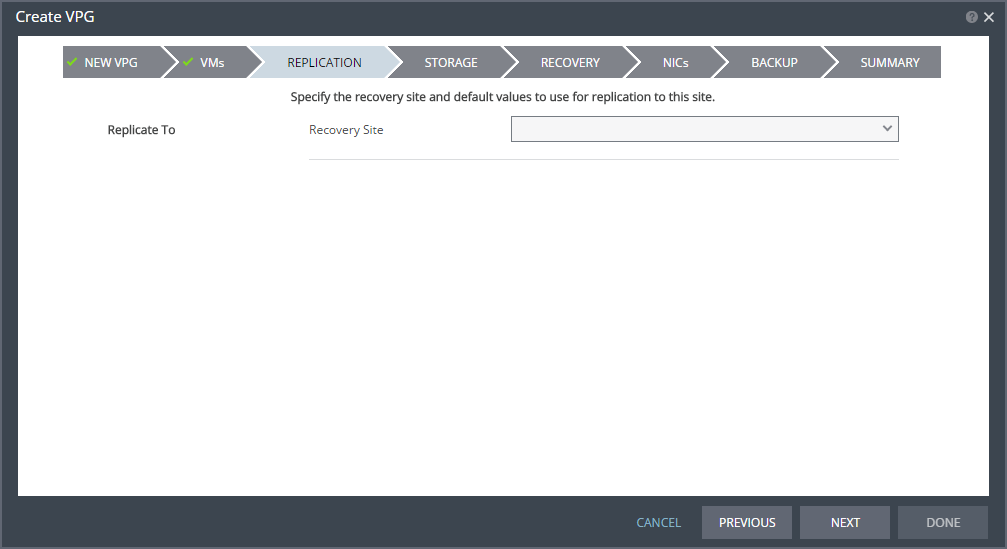Click the PREVIOUS button
This screenshot has width=1007, height=549.
point(747,523)
